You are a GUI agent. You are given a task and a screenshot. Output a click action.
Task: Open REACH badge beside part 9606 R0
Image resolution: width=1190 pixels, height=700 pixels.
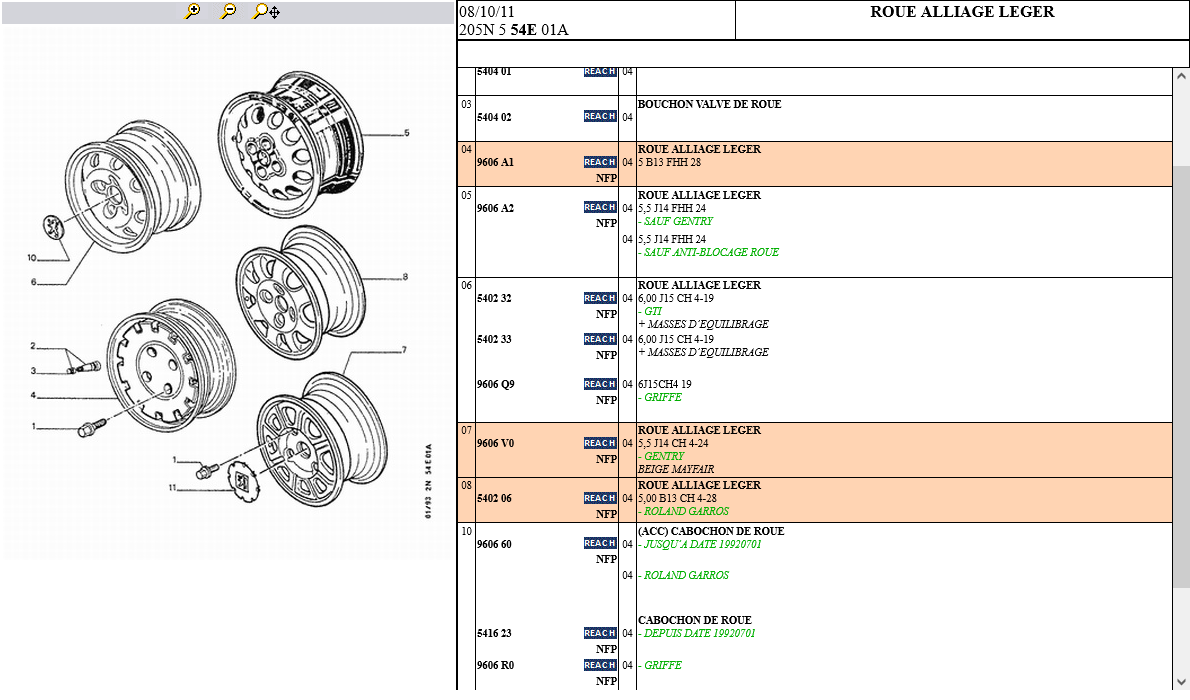[600, 665]
